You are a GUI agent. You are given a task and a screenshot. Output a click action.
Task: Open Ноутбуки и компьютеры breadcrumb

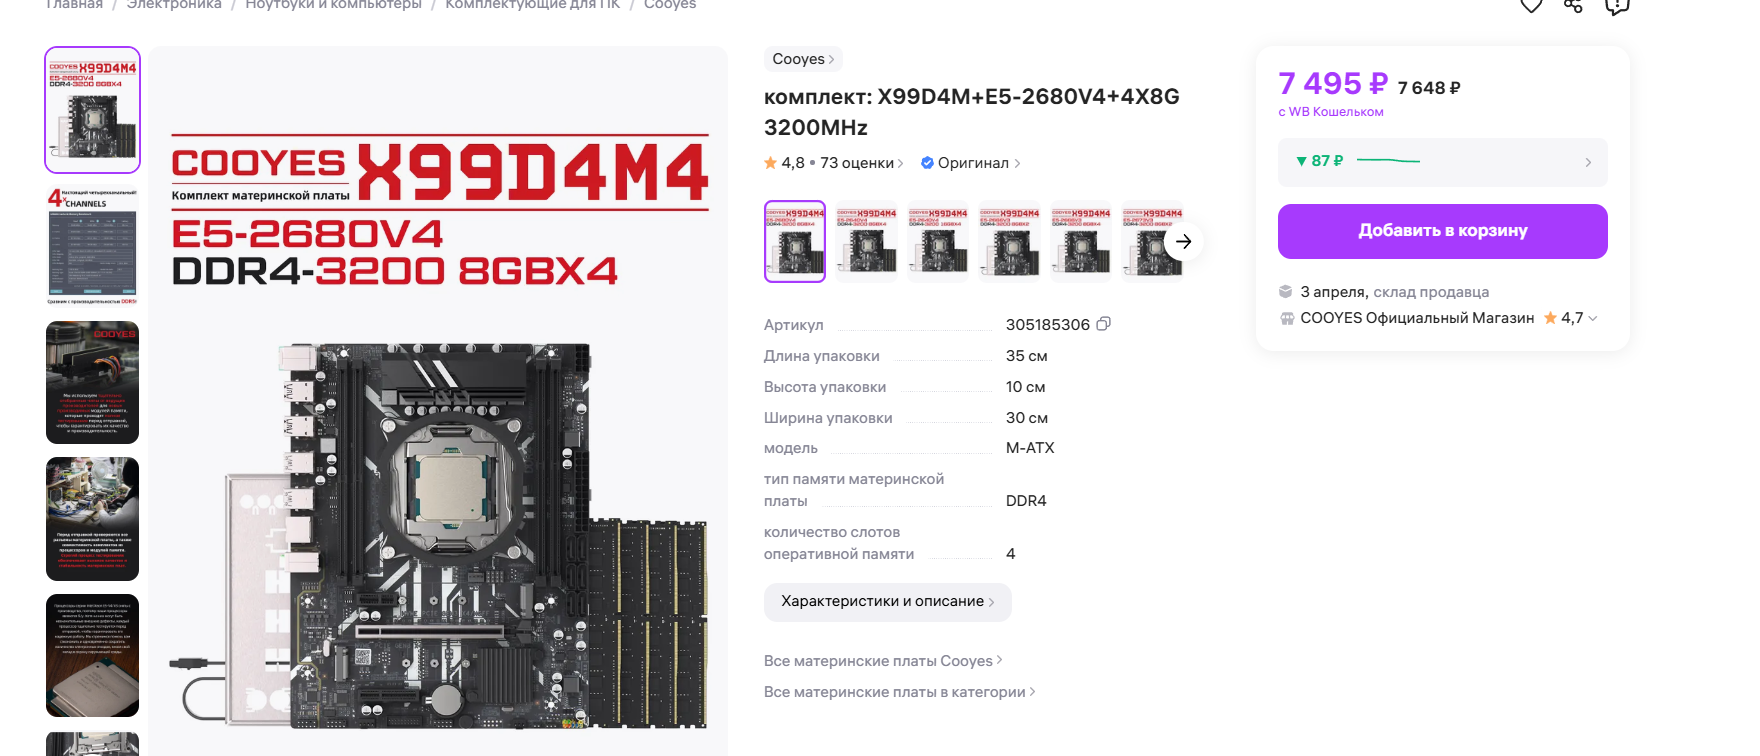pyautogui.click(x=334, y=5)
